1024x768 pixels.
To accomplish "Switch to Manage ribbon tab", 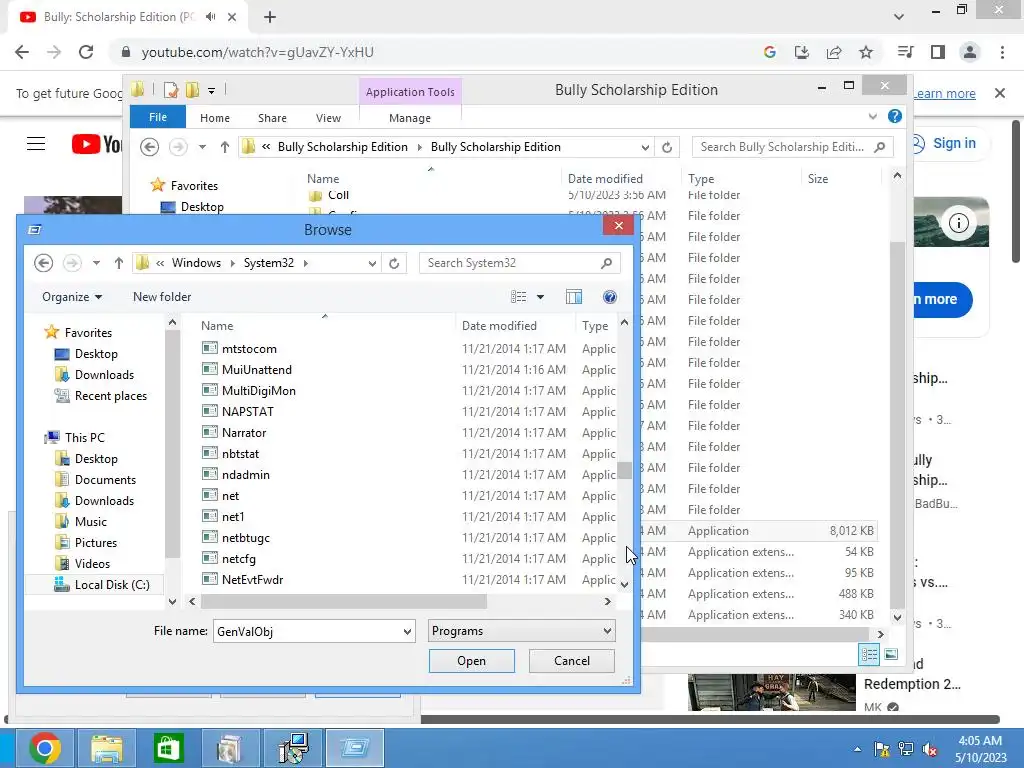I will [410, 118].
